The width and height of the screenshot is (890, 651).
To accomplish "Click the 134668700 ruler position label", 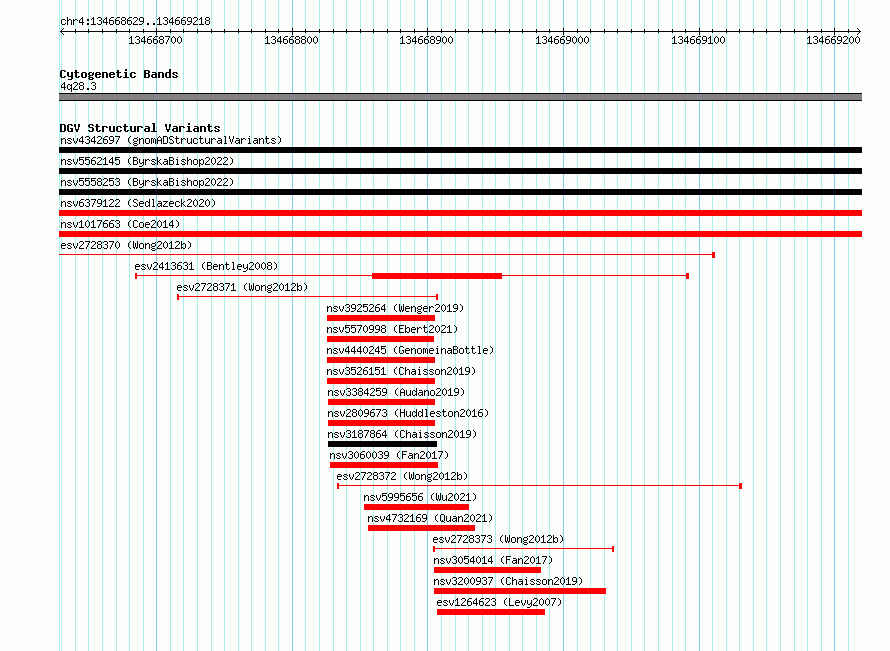I will 156,40.
